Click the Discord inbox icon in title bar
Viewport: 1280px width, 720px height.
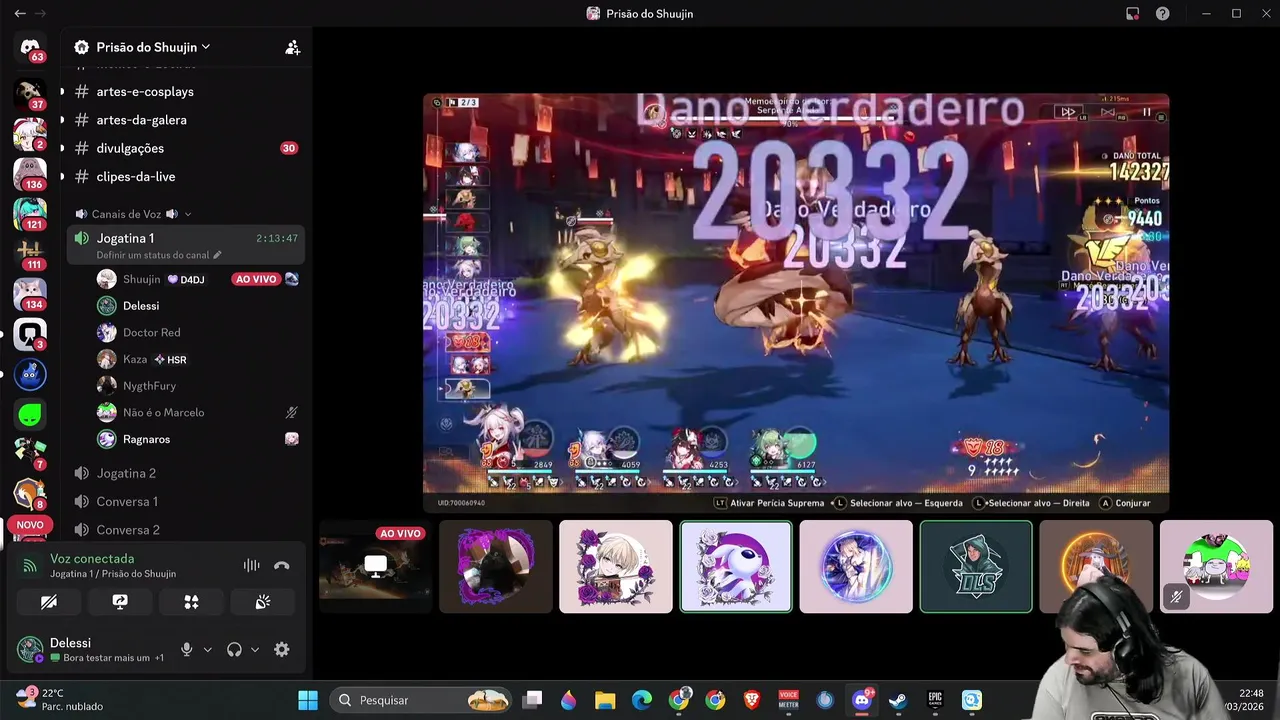(1132, 14)
